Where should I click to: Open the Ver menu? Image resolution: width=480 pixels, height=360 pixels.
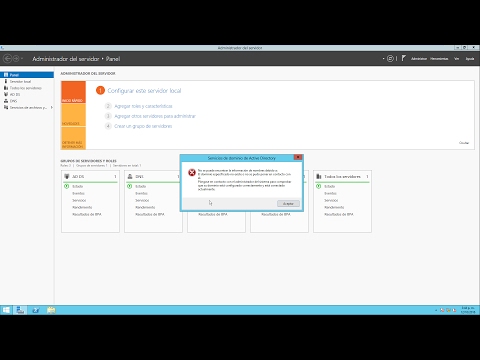456,59
